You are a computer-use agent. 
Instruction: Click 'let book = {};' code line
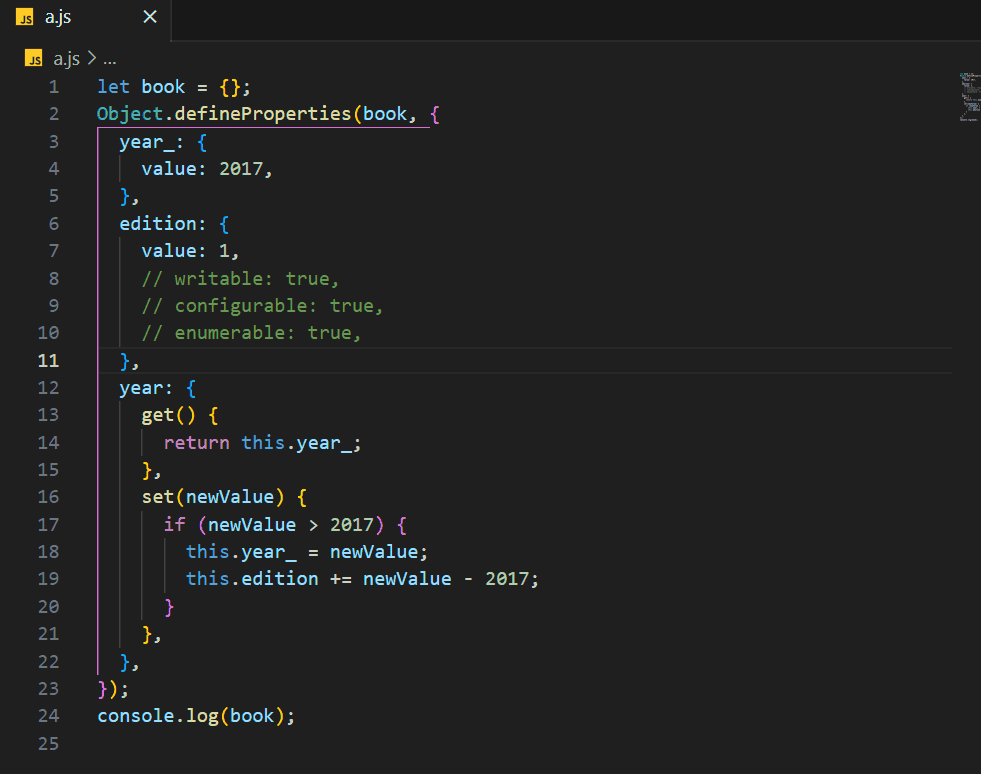(174, 87)
